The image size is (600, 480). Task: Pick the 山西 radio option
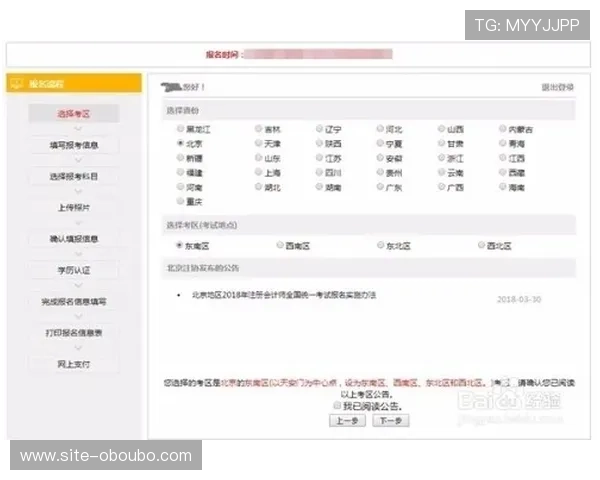click(442, 129)
